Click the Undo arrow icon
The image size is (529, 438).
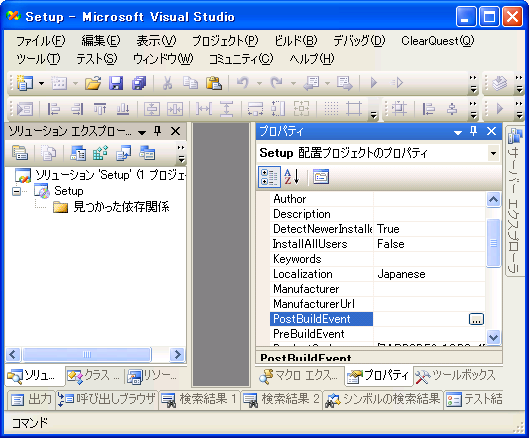pos(243,83)
